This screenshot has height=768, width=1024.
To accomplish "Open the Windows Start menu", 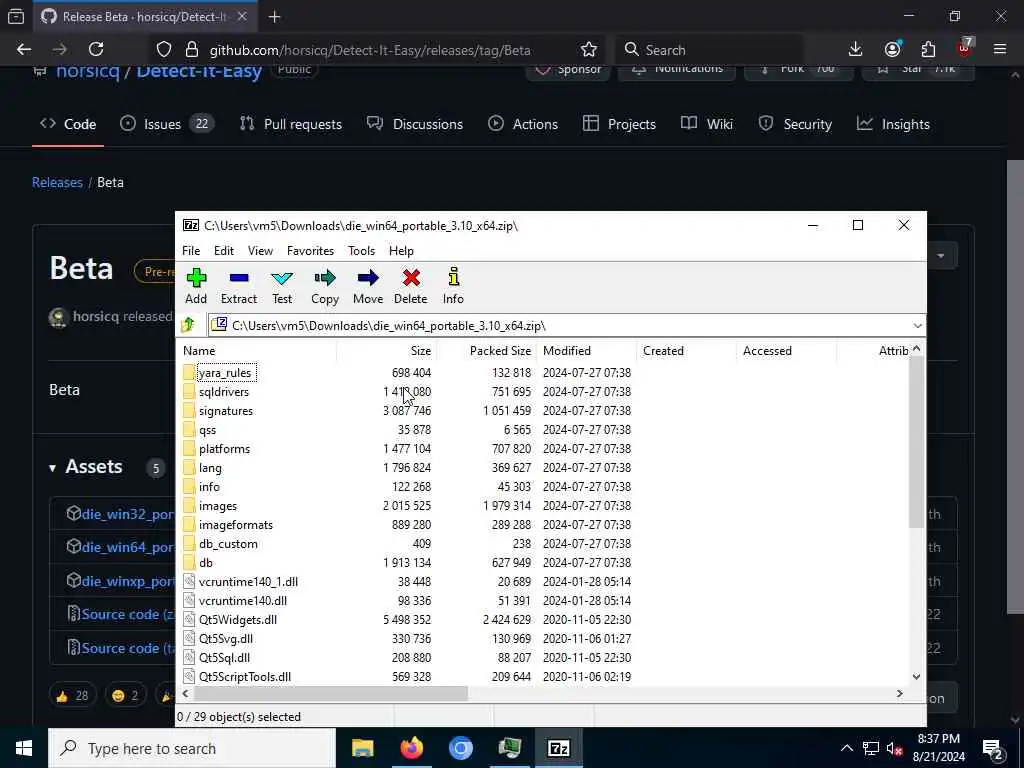I will coord(24,748).
